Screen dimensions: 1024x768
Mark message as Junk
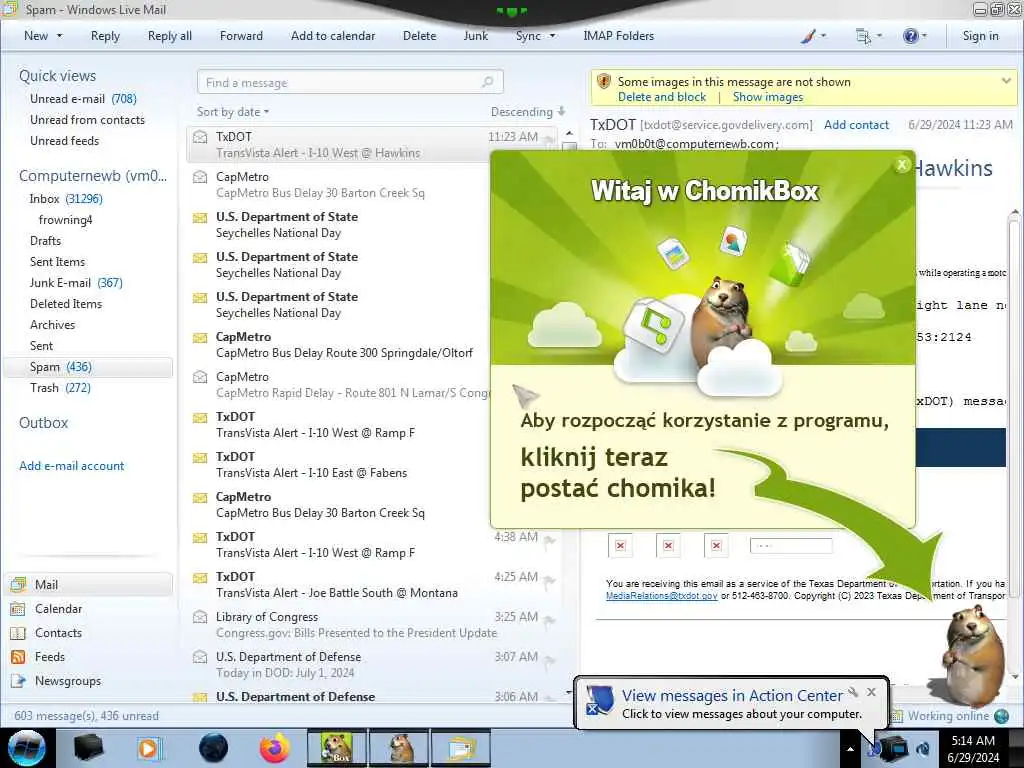click(475, 36)
